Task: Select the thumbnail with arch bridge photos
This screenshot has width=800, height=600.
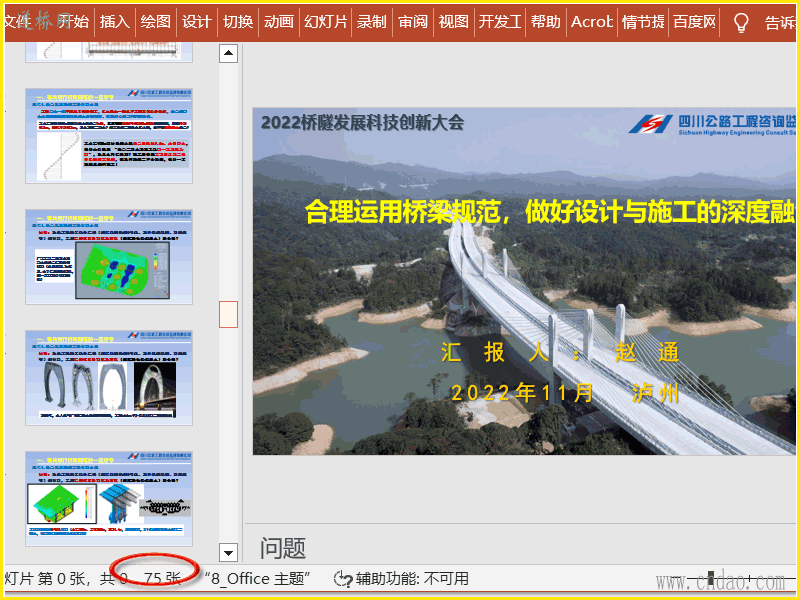Action: [109, 378]
